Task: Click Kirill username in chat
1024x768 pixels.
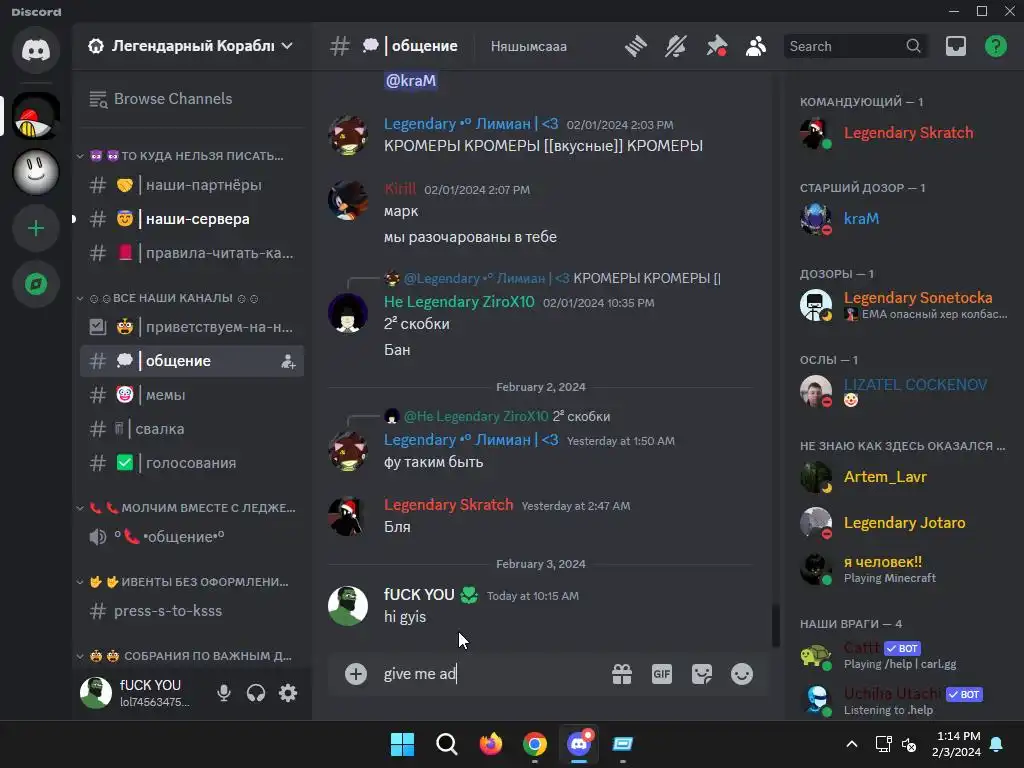Action: point(400,189)
